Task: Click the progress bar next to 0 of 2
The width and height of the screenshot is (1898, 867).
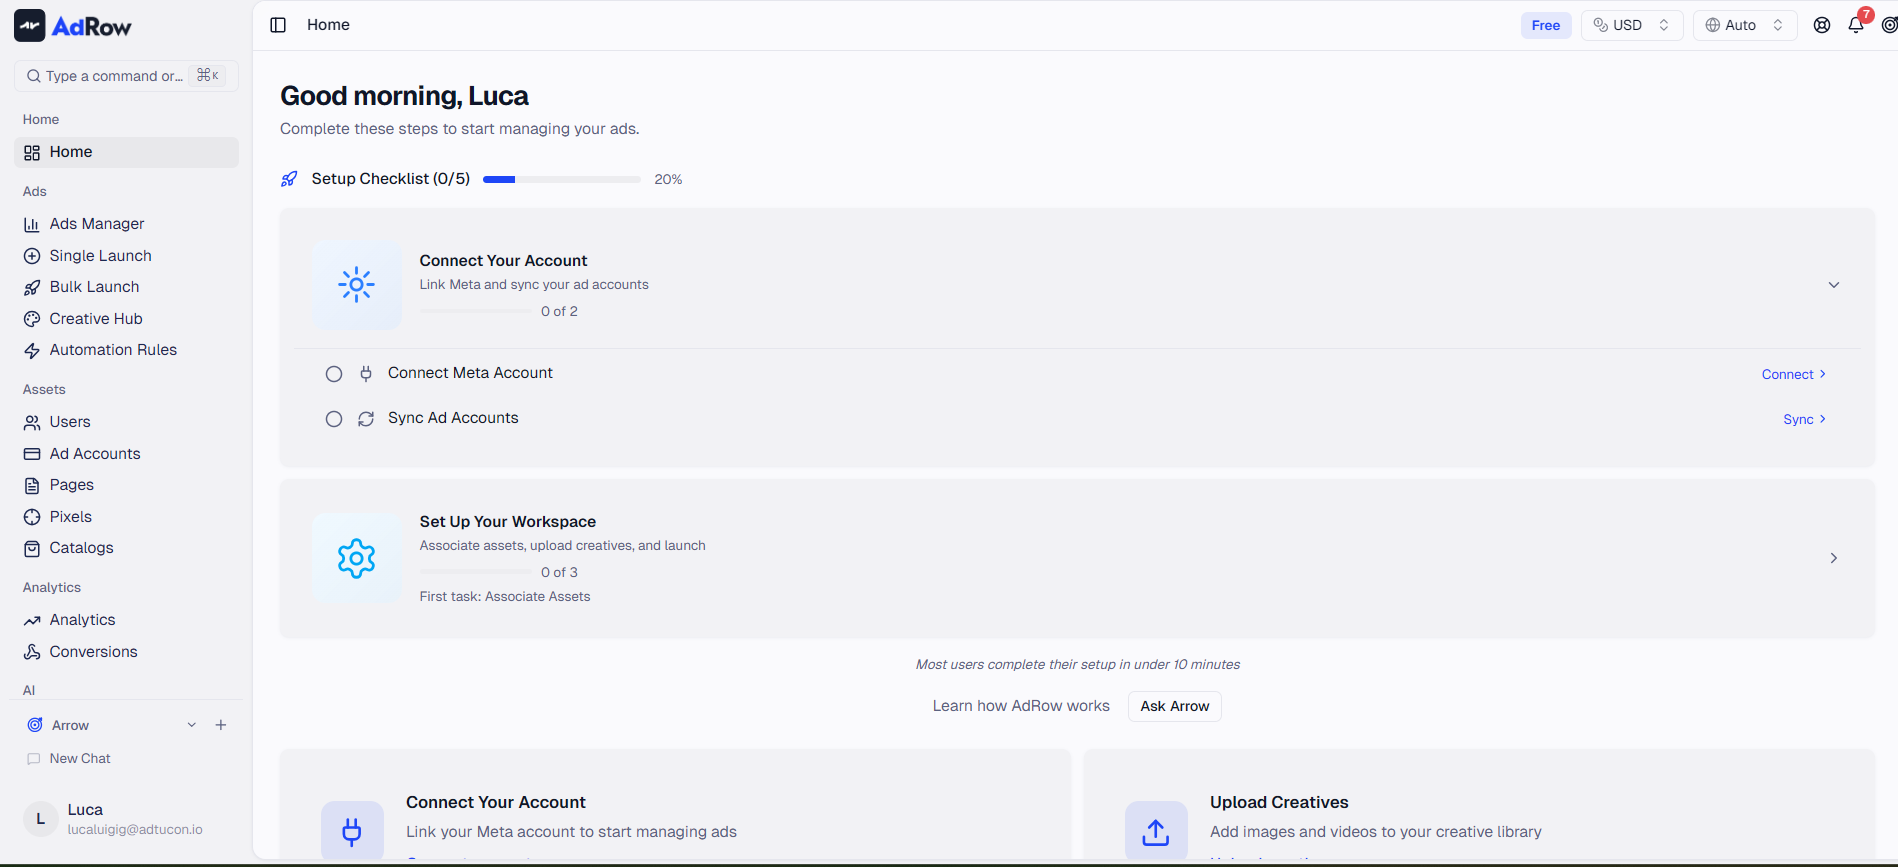Action: [x=476, y=311]
